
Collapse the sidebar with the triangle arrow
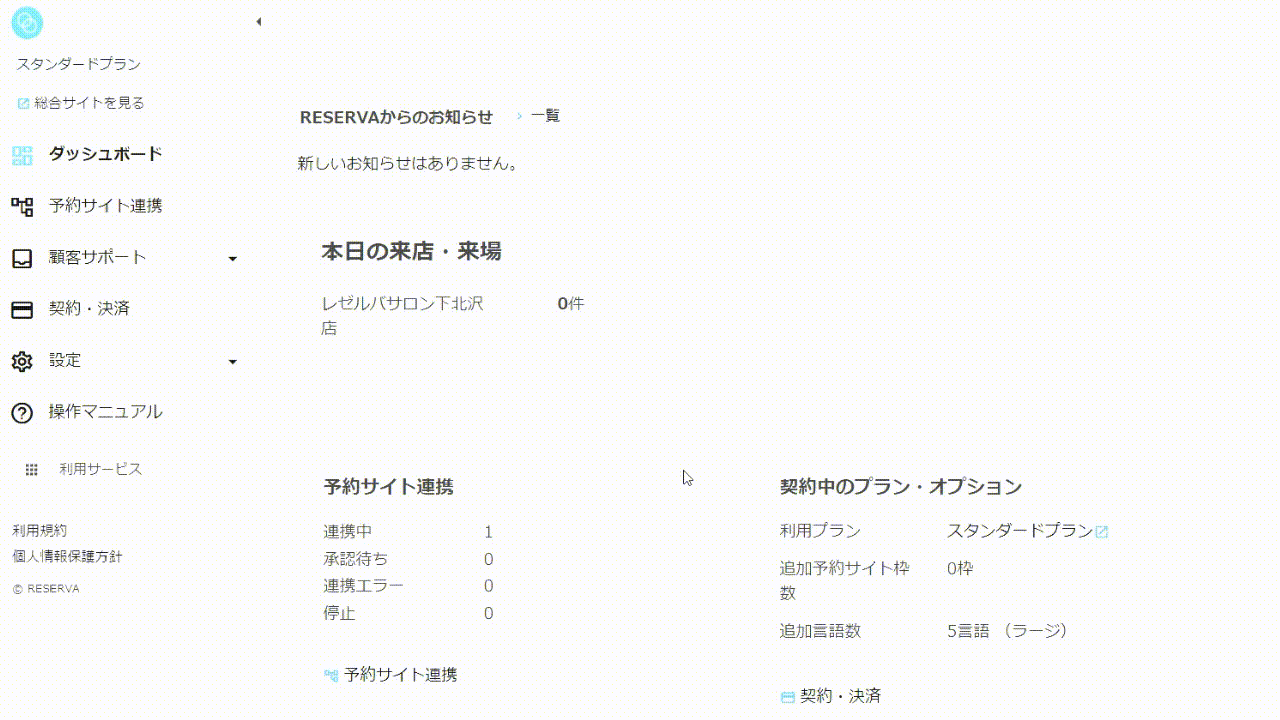258,22
